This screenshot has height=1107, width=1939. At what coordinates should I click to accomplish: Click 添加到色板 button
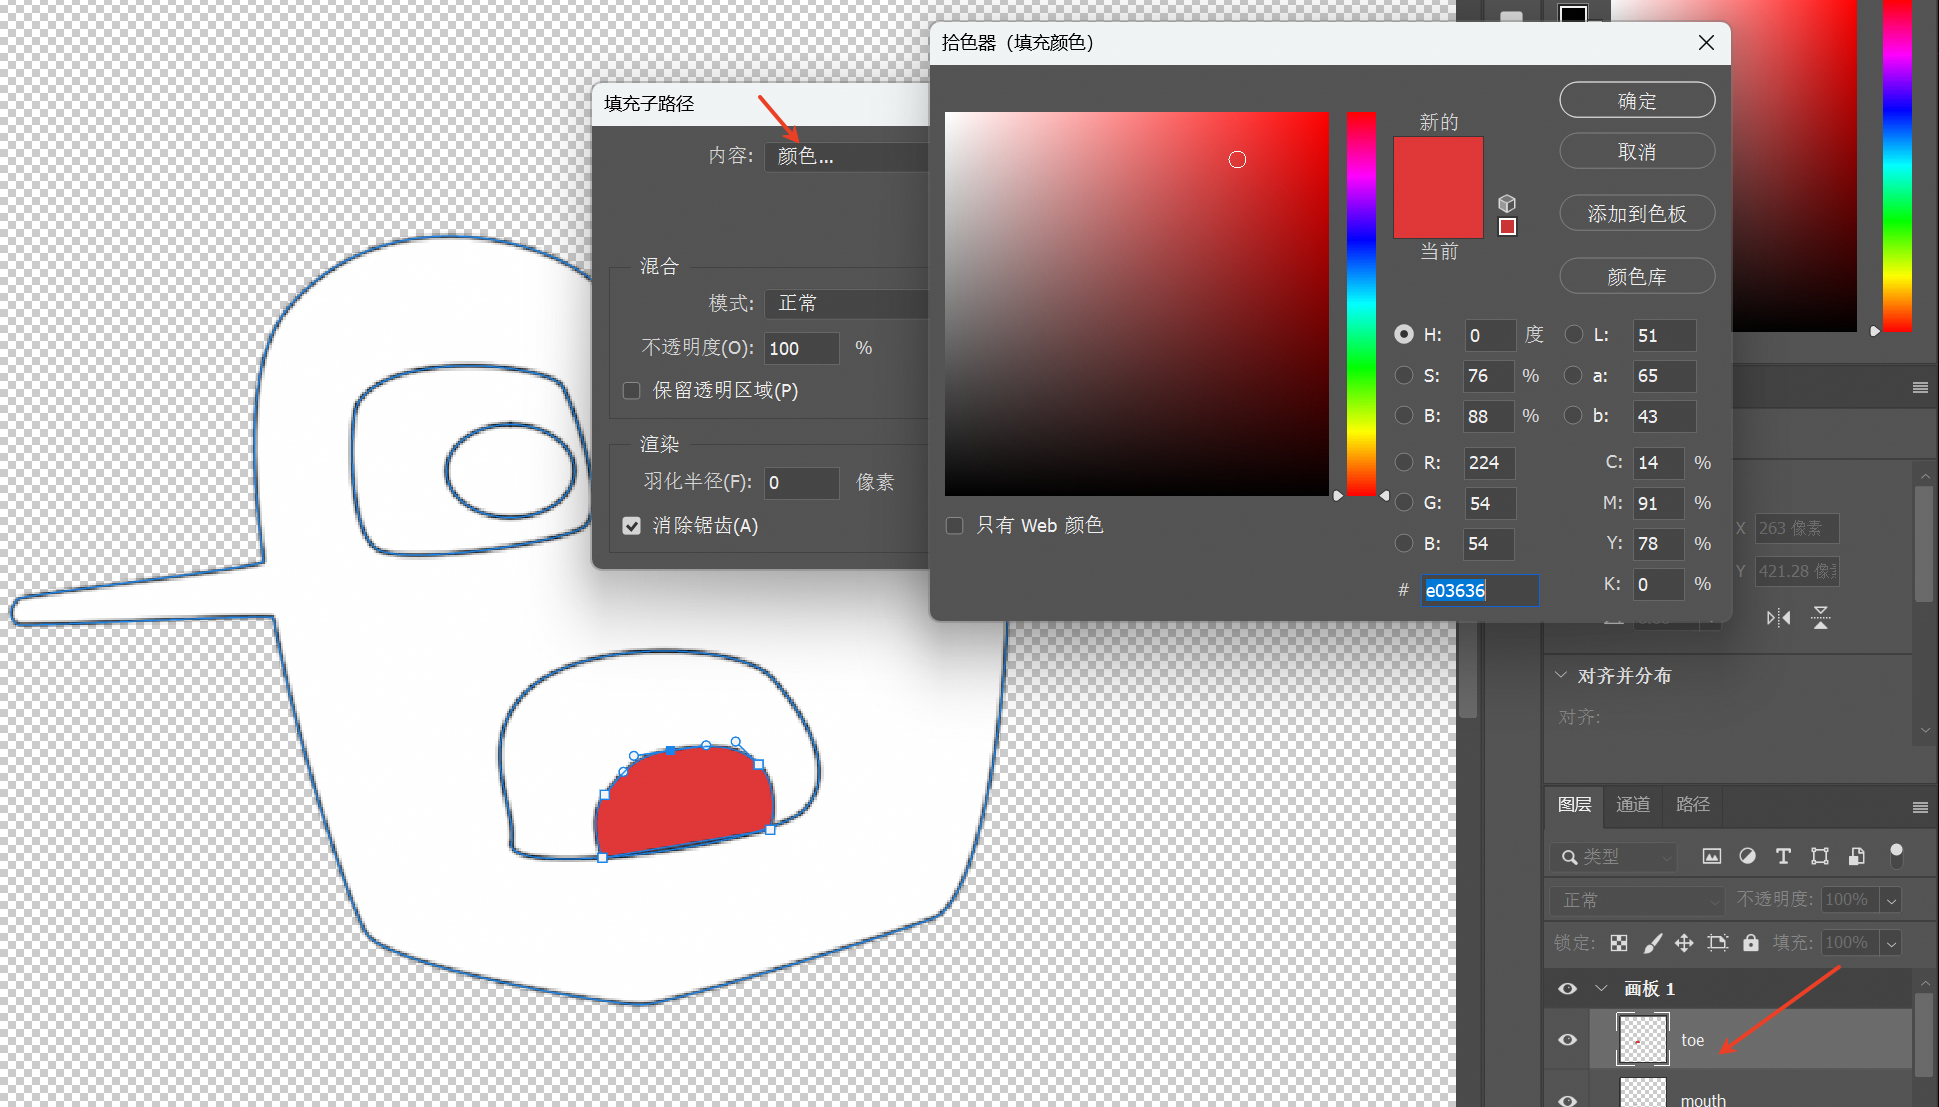[1636, 214]
